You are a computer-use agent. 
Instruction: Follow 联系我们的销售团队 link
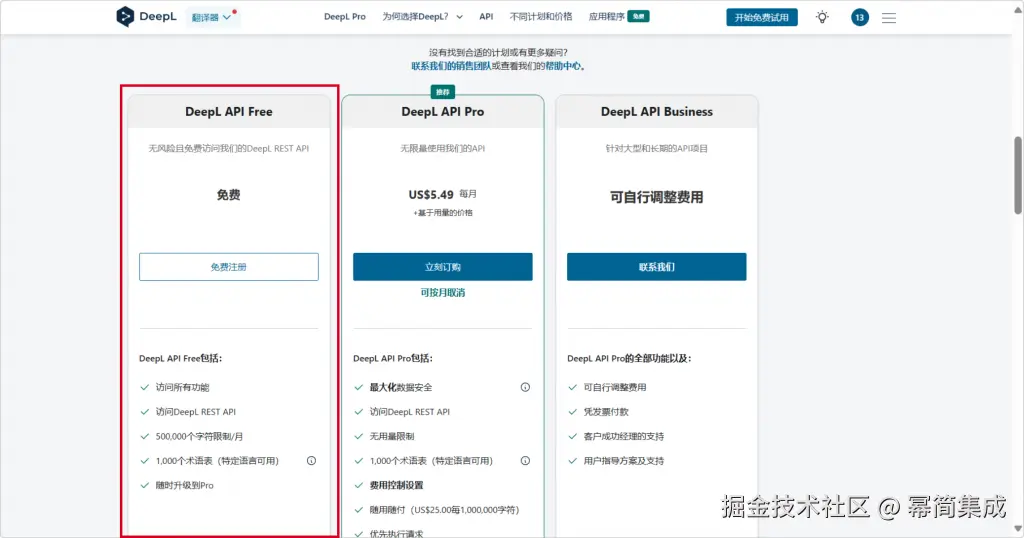451,66
